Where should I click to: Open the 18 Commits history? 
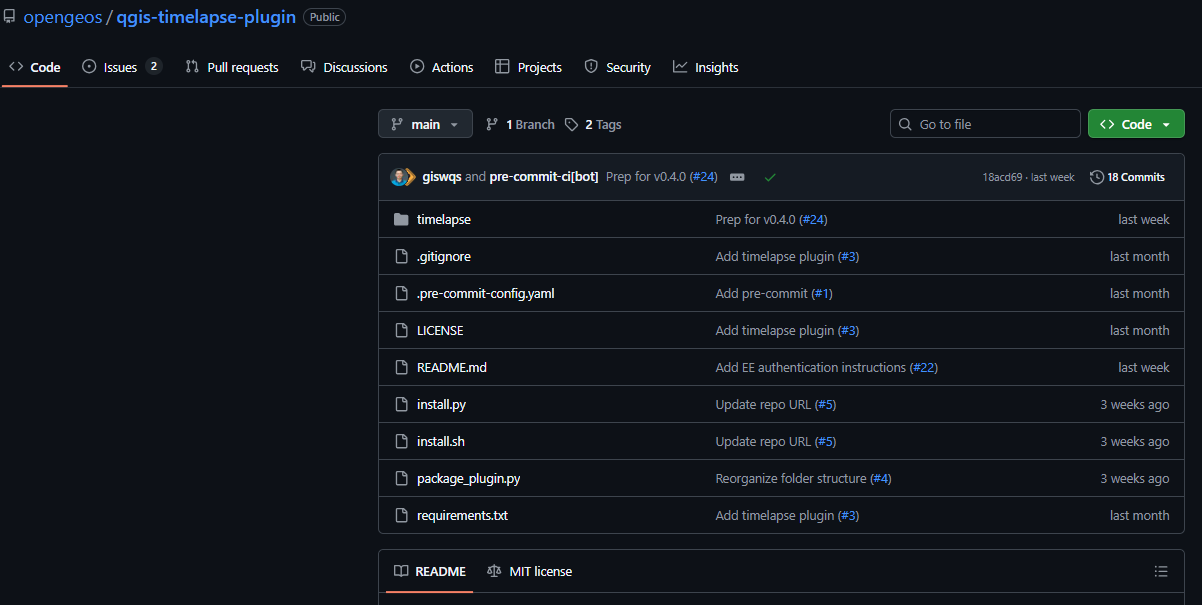(x=1127, y=177)
